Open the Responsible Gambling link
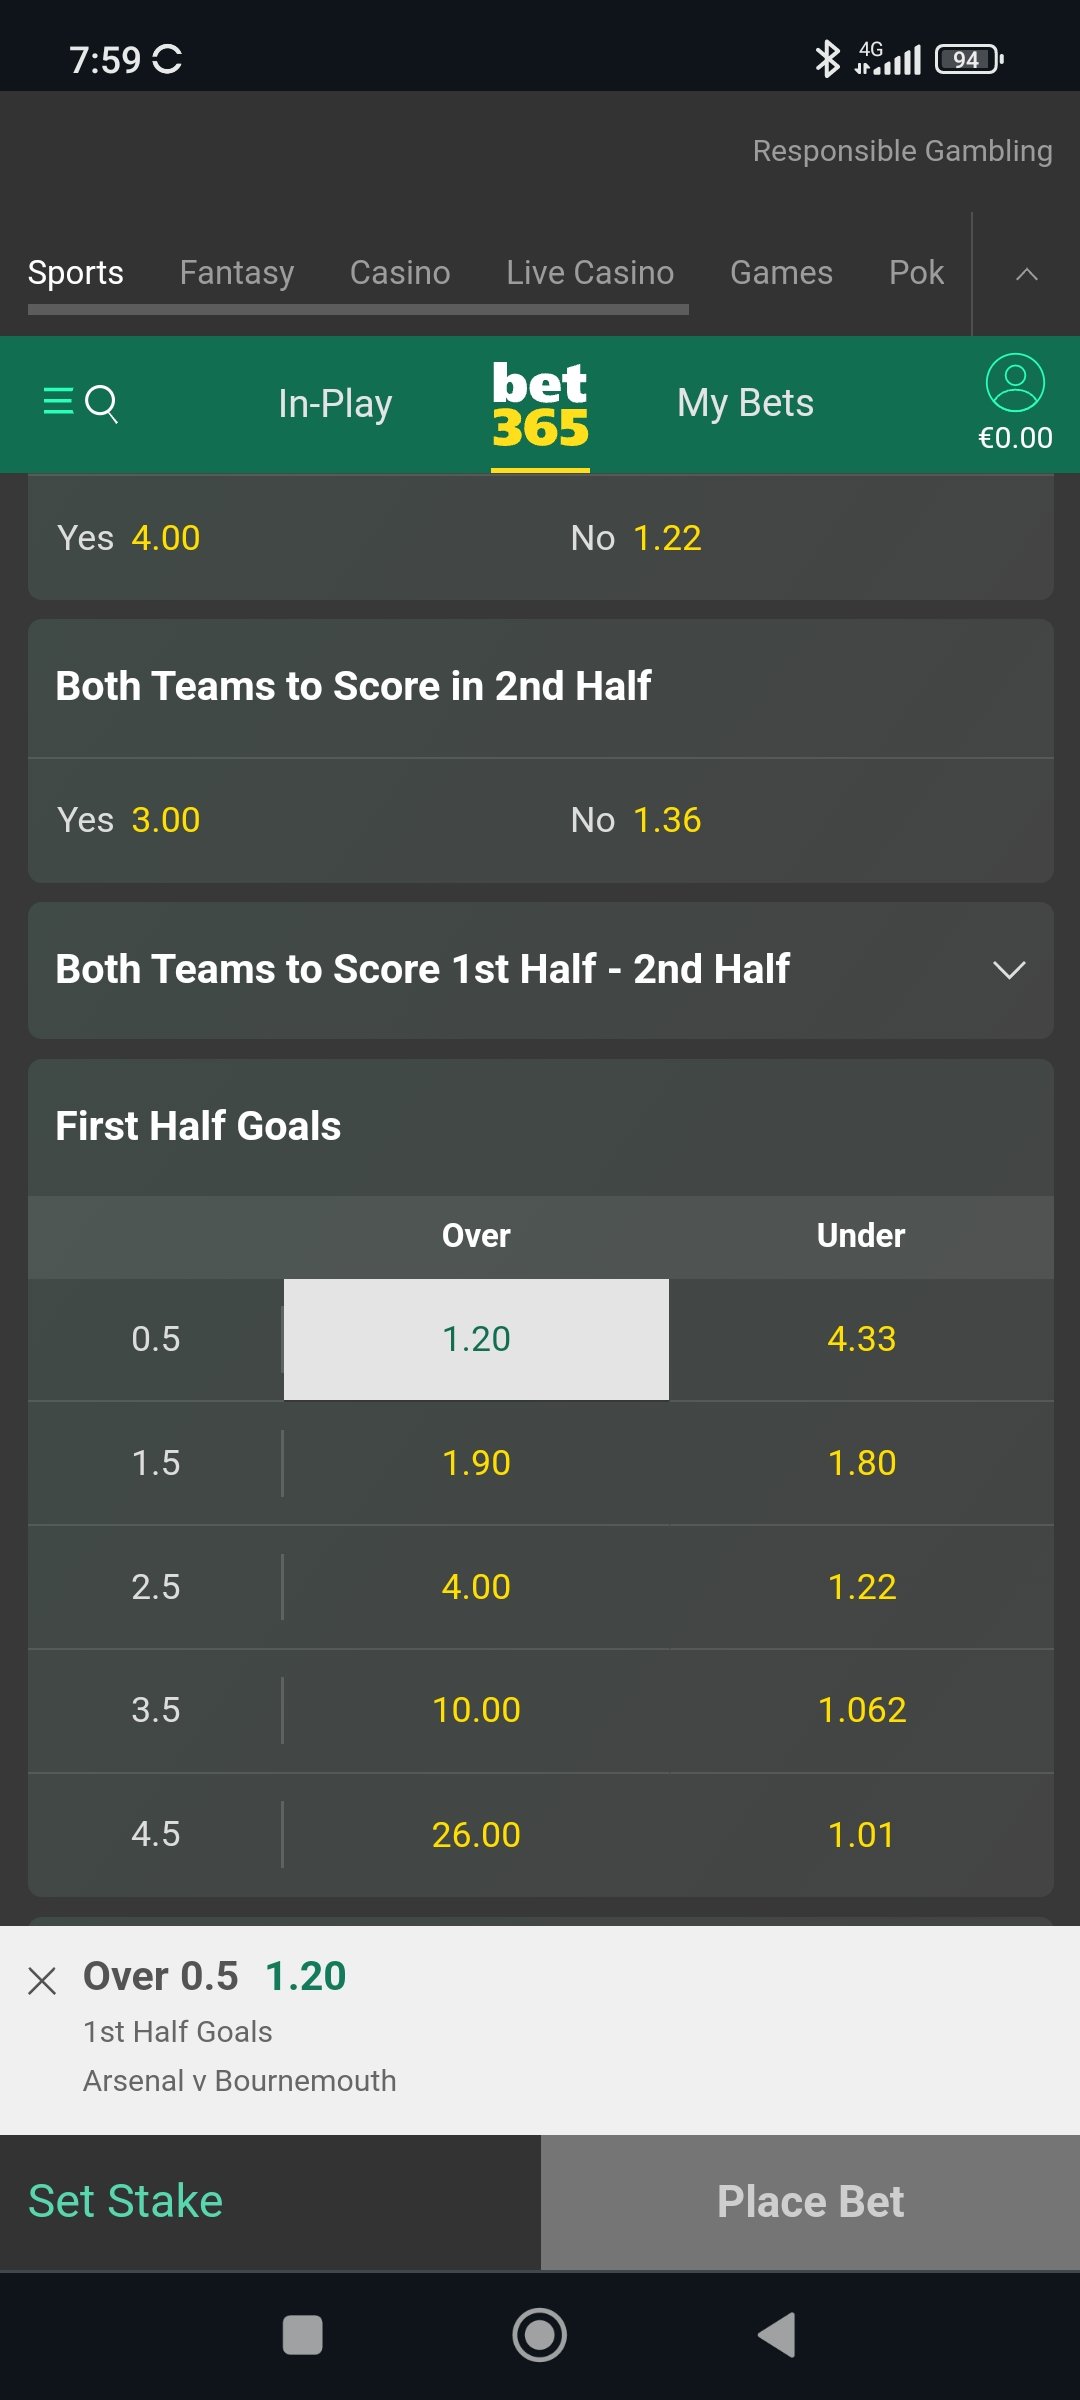 click(902, 151)
